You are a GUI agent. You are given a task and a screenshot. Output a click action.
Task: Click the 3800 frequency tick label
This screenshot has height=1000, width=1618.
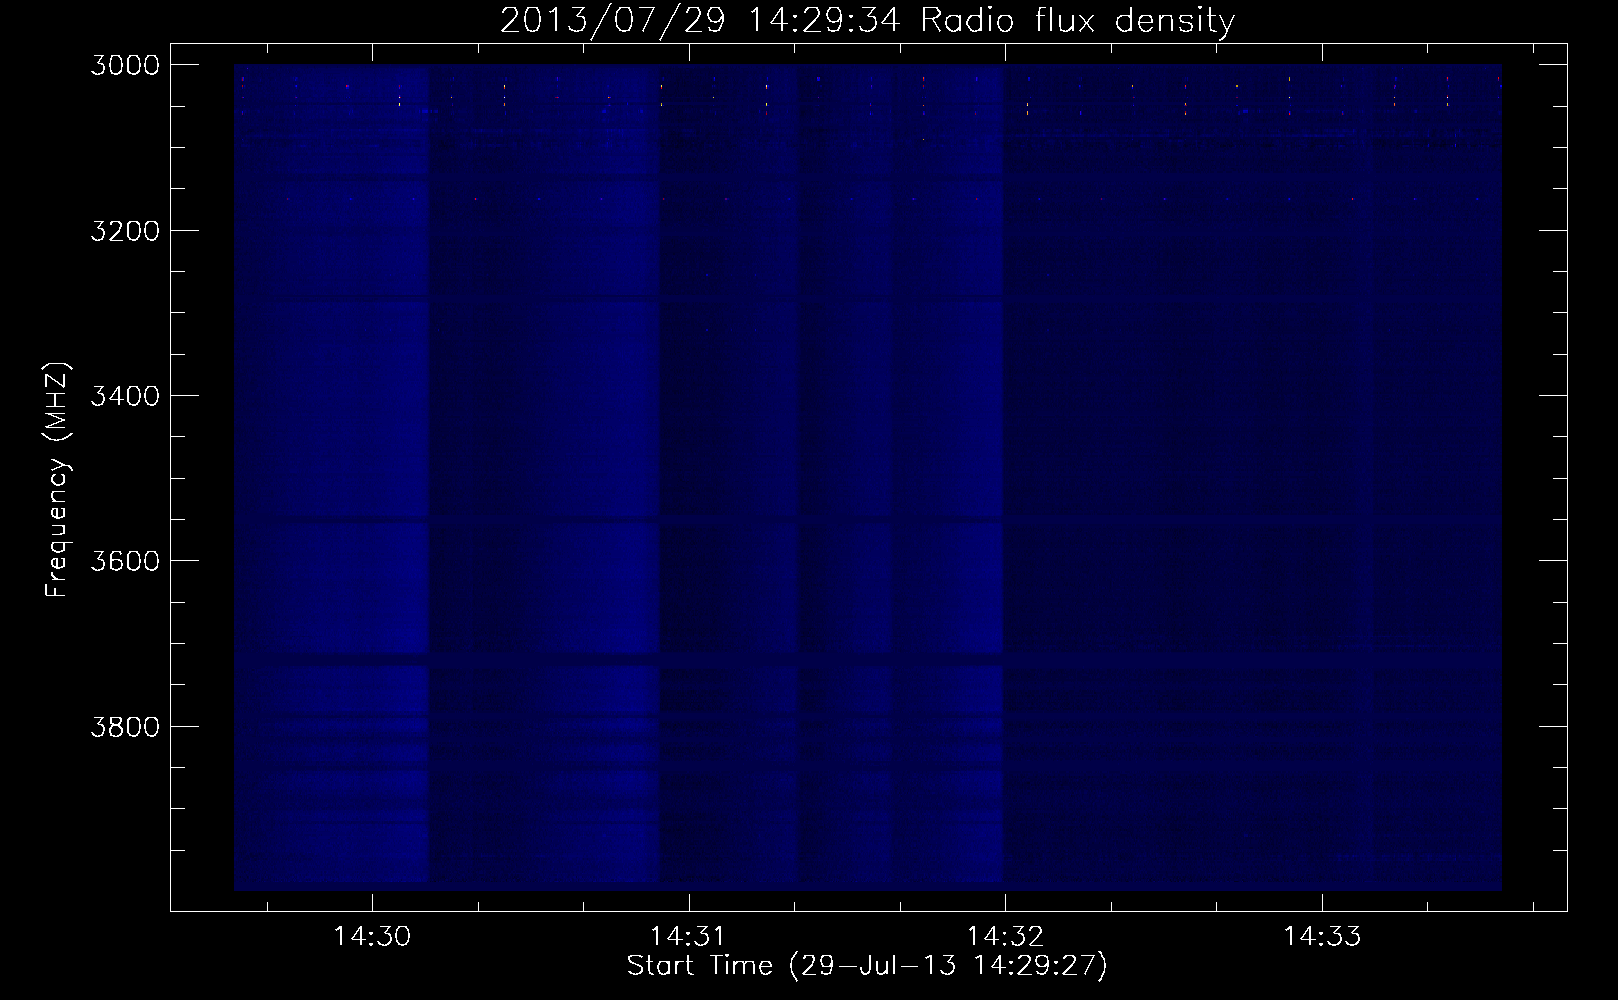point(124,725)
